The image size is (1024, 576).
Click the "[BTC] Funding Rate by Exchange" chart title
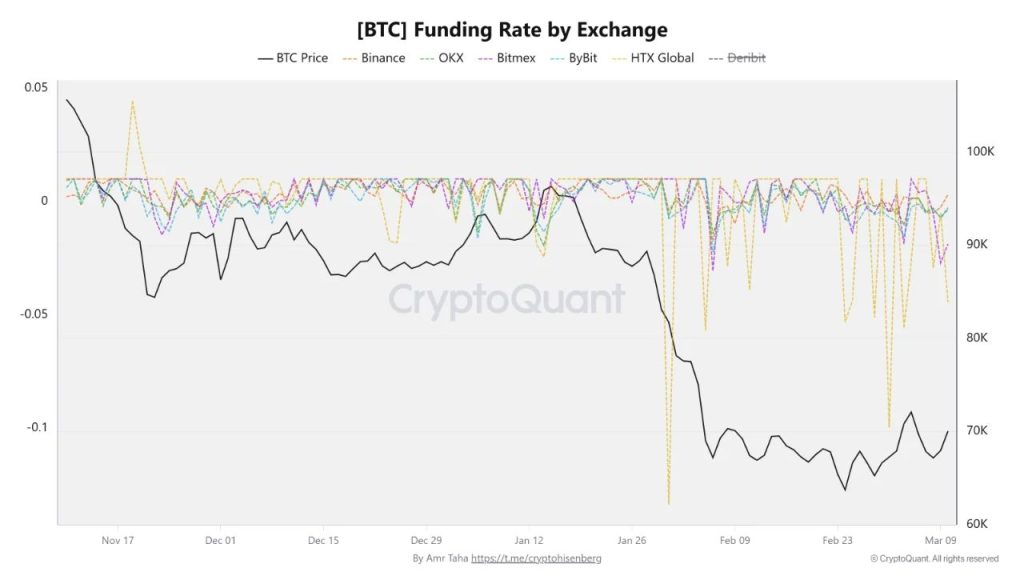[511, 30]
